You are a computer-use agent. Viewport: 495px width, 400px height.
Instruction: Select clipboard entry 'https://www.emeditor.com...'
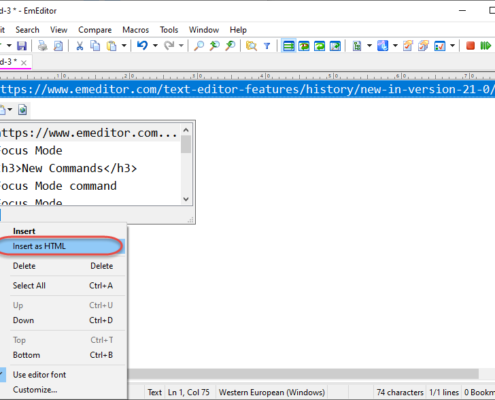point(90,133)
